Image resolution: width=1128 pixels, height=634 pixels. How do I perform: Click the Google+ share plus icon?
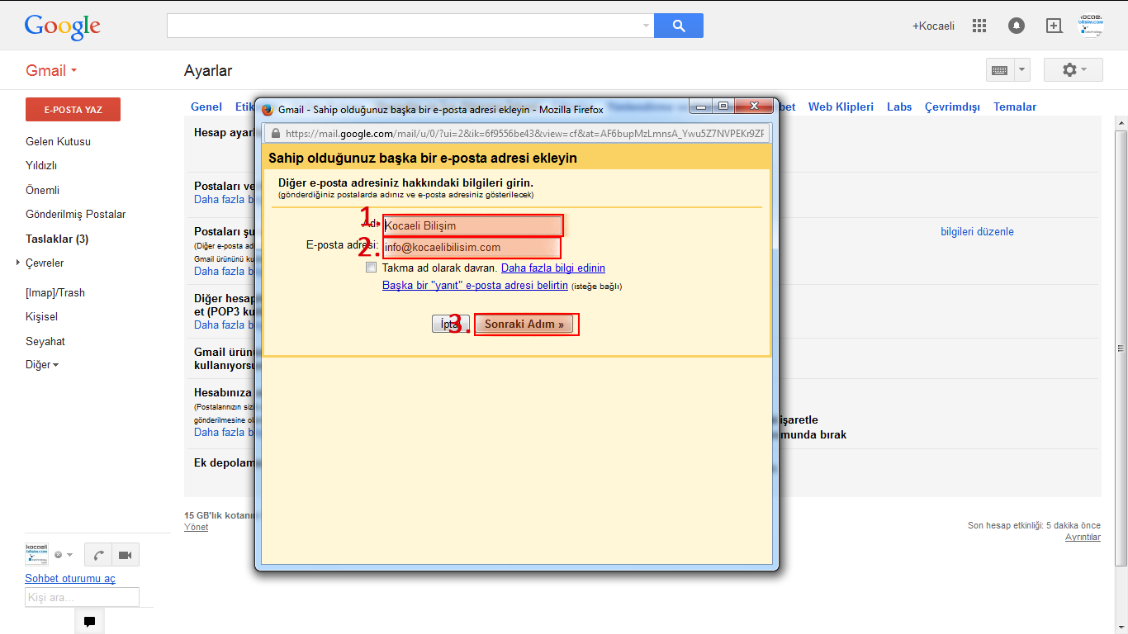click(1053, 26)
